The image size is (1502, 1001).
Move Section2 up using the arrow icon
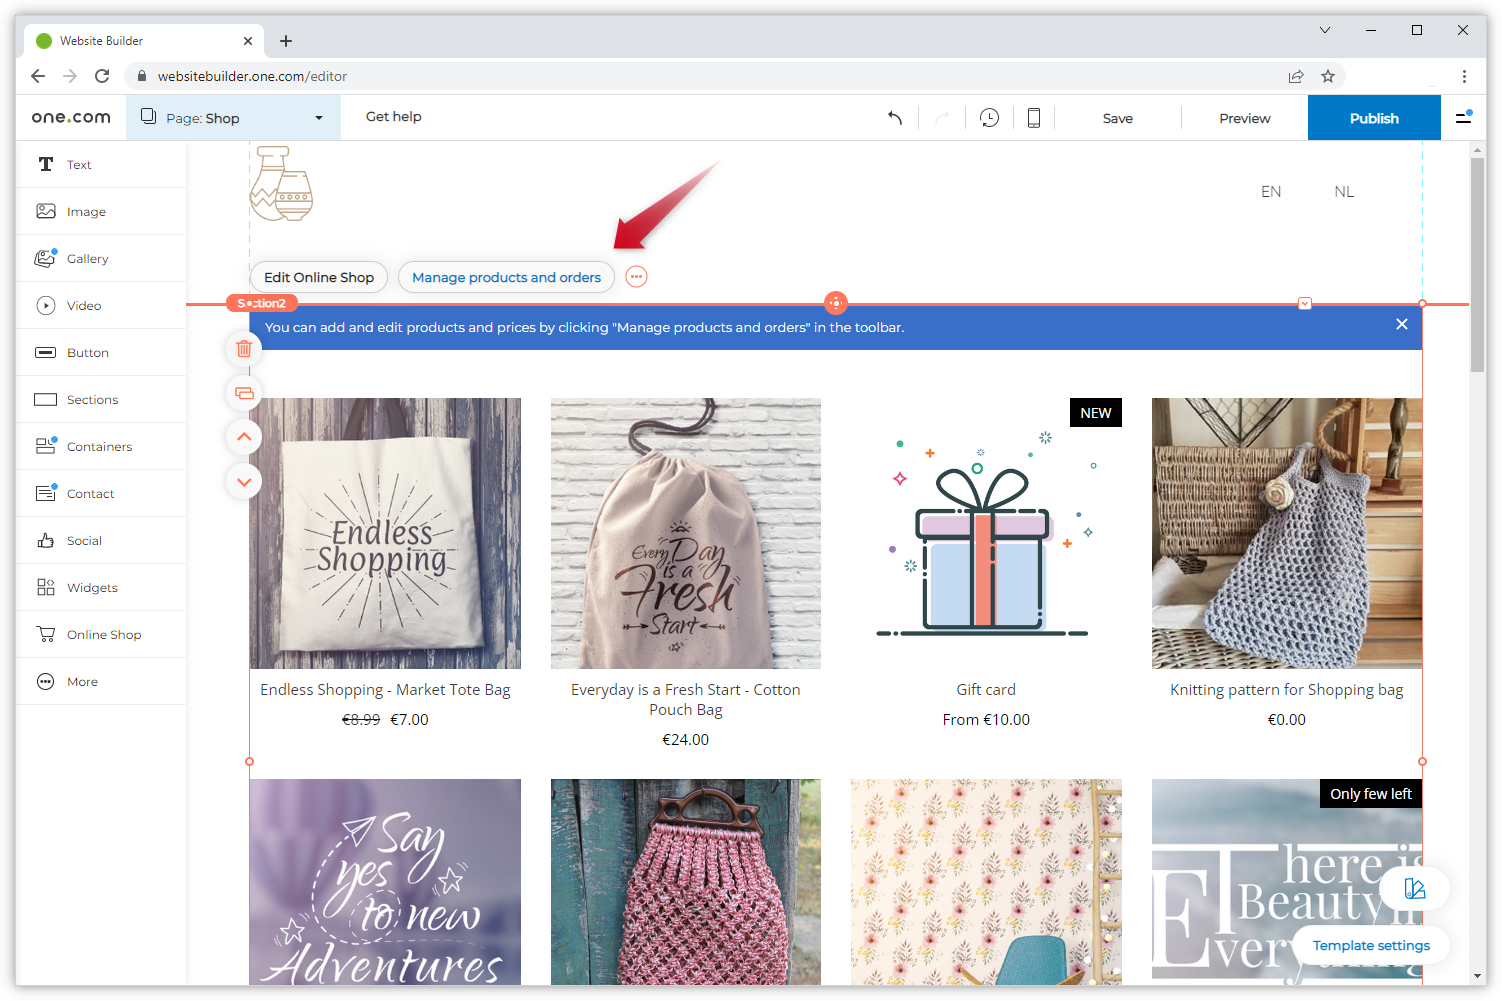pyautogui.click(x=243, y=436)
